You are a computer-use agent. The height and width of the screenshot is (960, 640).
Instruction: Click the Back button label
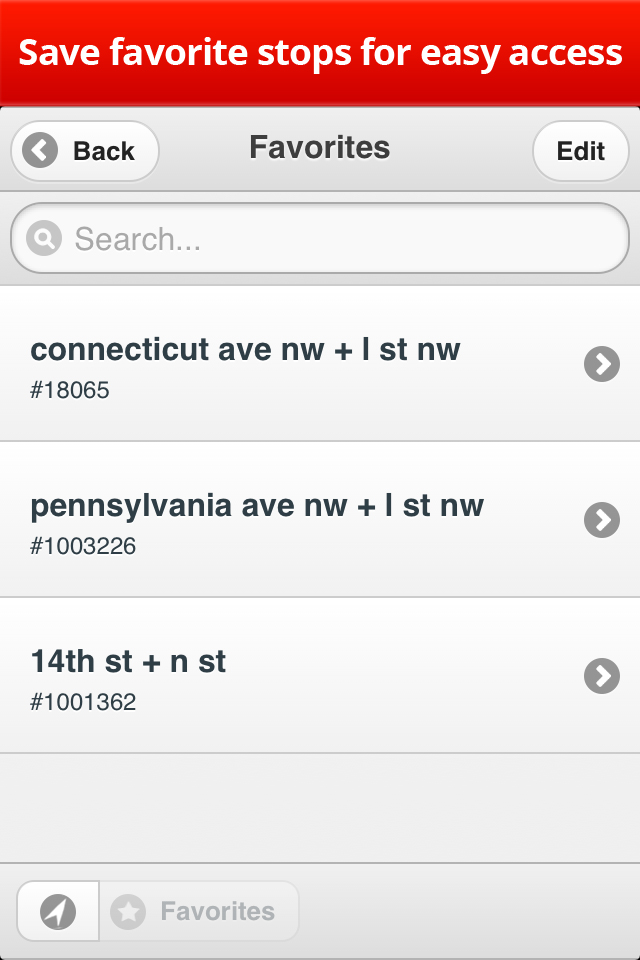(x=103, y=151)
